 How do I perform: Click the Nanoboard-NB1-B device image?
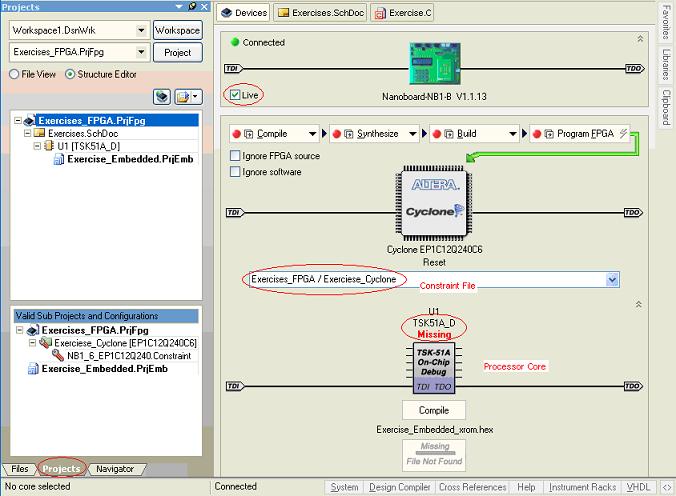point(435,63)
